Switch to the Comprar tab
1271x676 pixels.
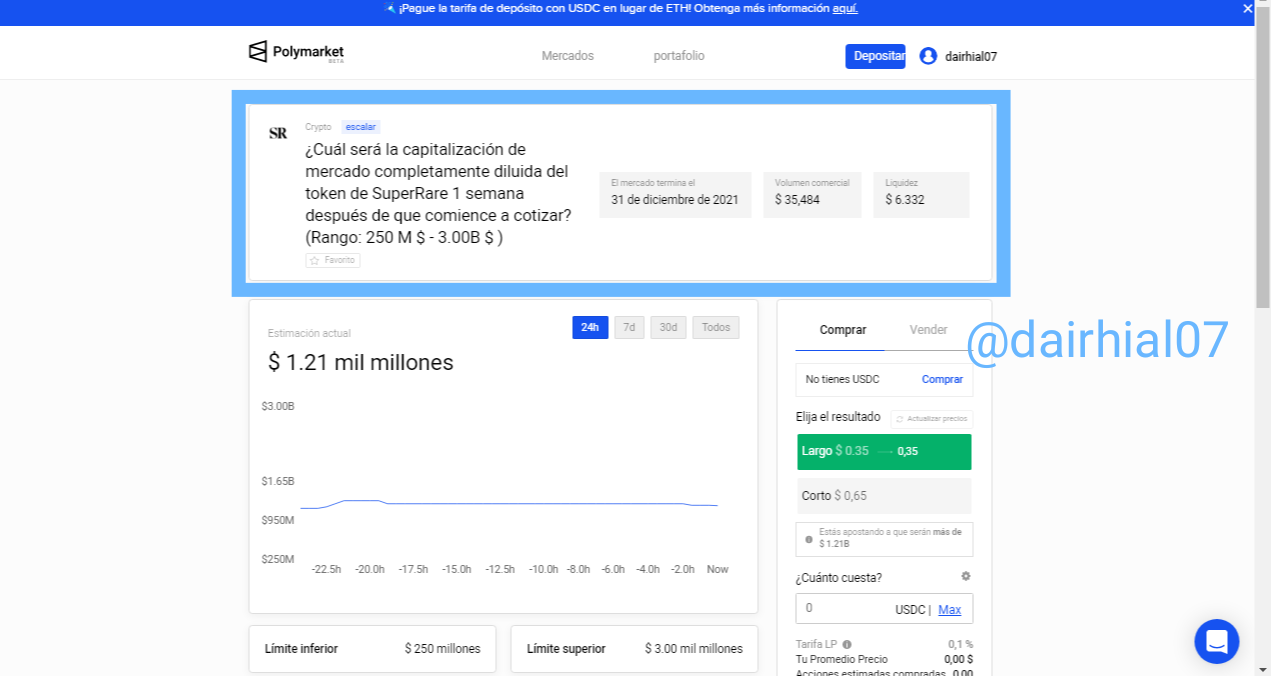(843, 330)
